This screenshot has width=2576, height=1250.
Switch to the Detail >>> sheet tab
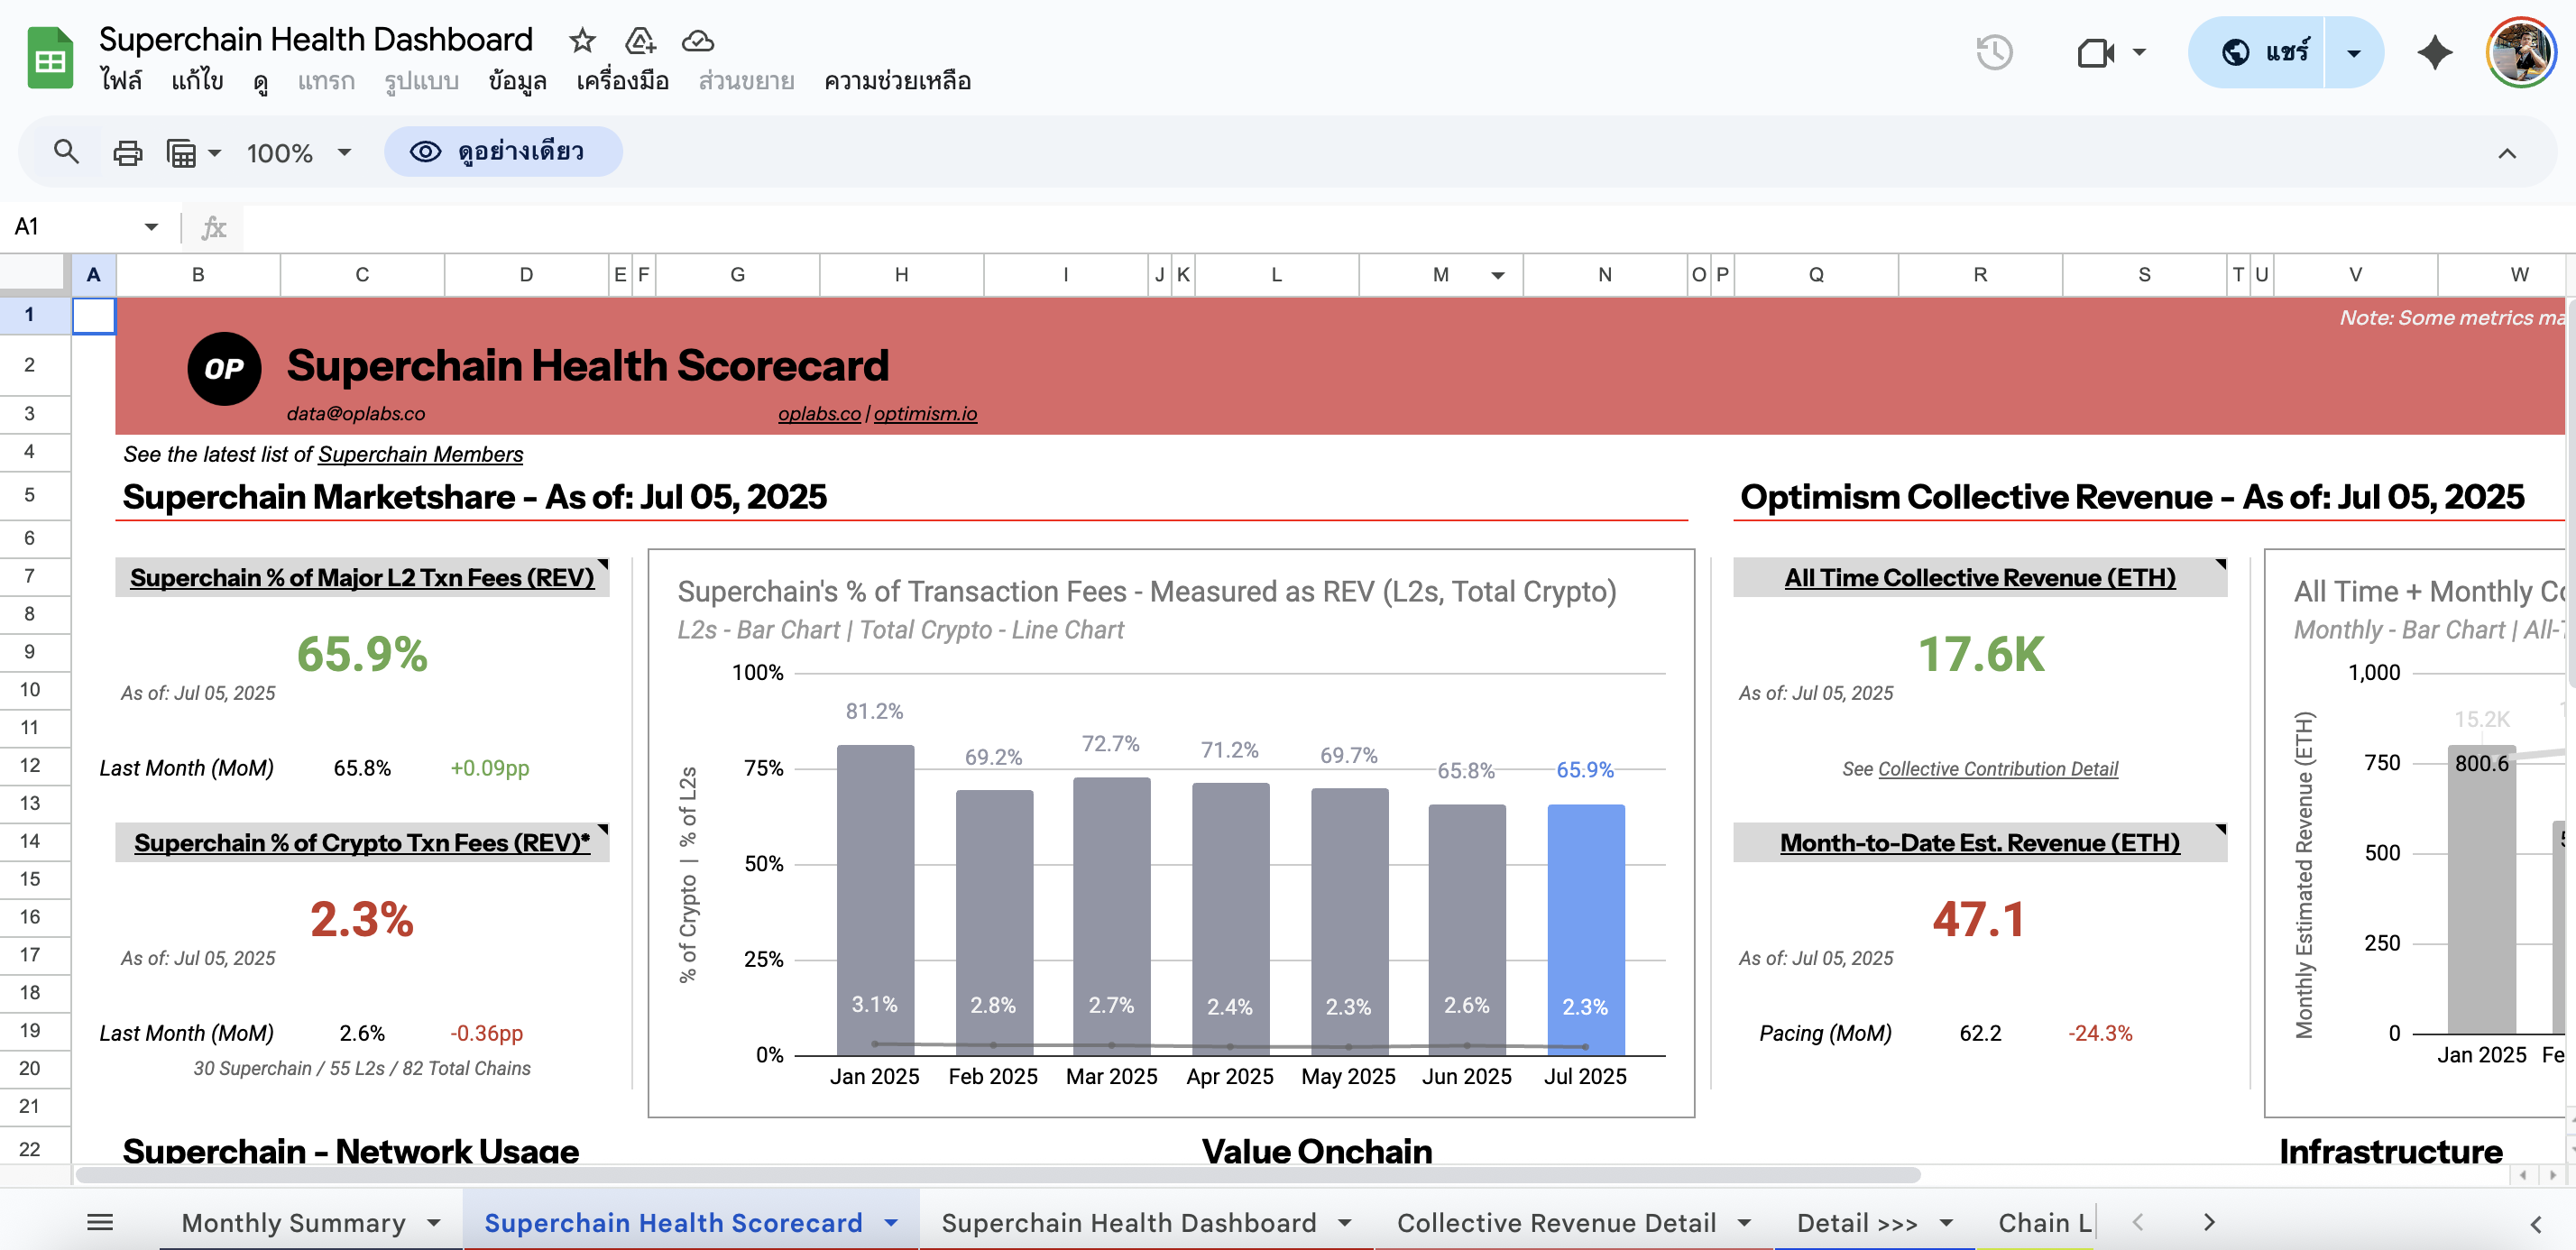1857,1222
